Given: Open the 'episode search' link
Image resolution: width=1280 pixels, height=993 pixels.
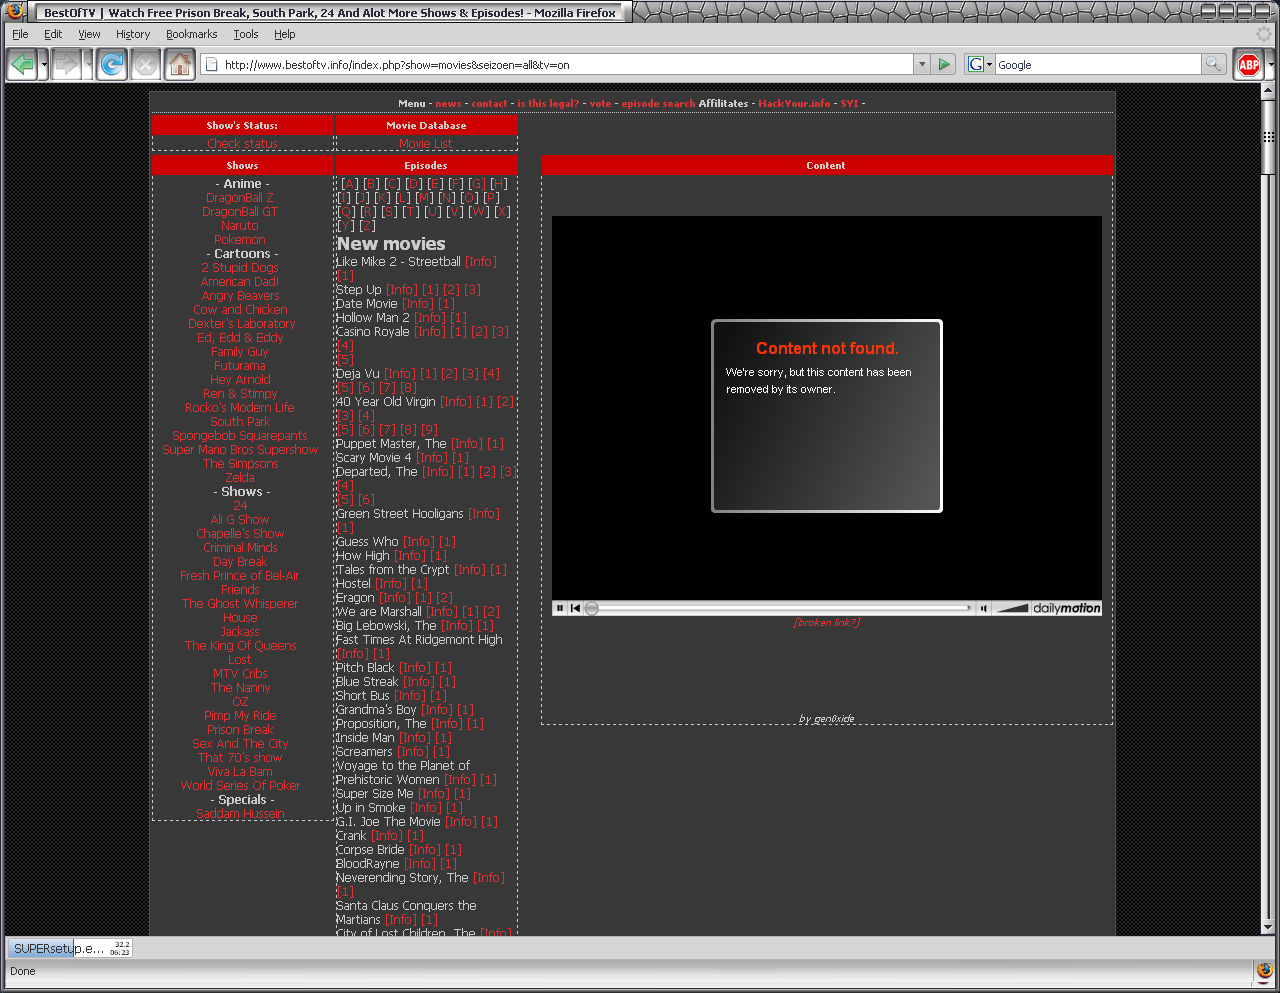Looking at the screenshot, I should [x=658, y=103].
